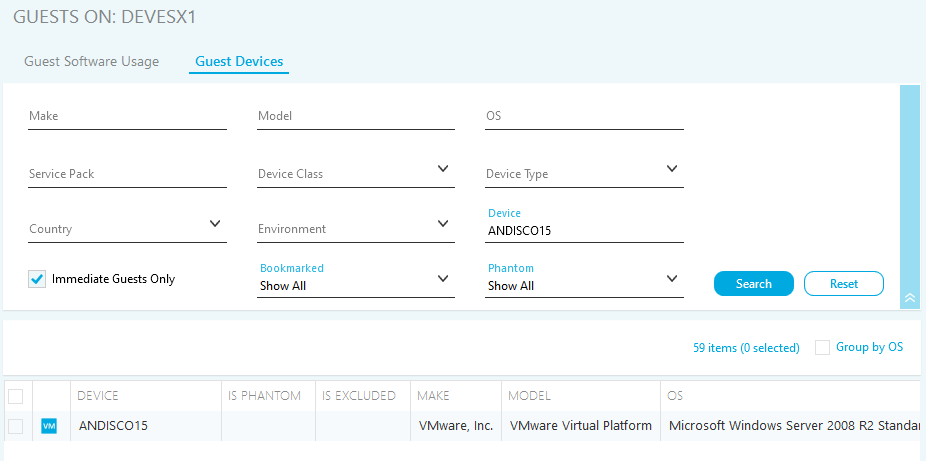Enable the Immediate Guests Only checkbox

(x=37, y=279)
